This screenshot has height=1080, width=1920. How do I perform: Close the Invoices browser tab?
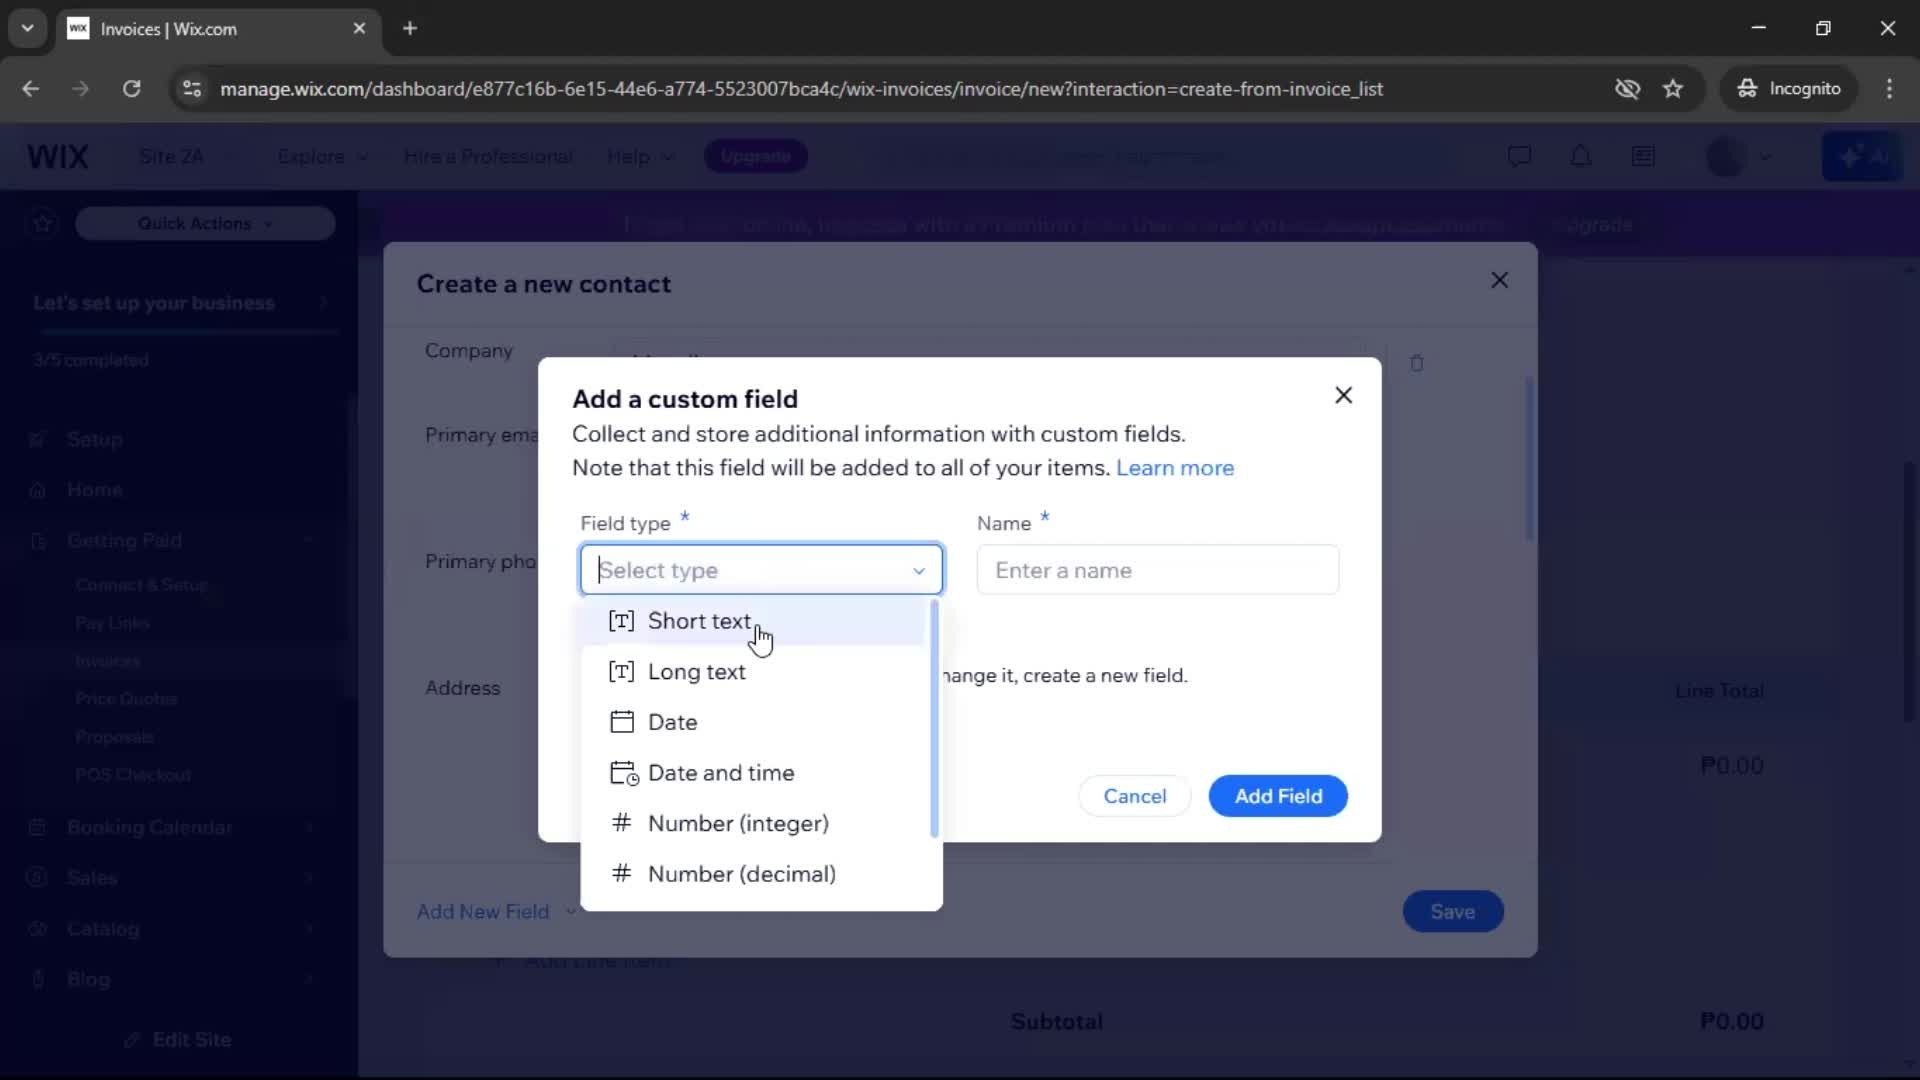(x=359, y=28)
